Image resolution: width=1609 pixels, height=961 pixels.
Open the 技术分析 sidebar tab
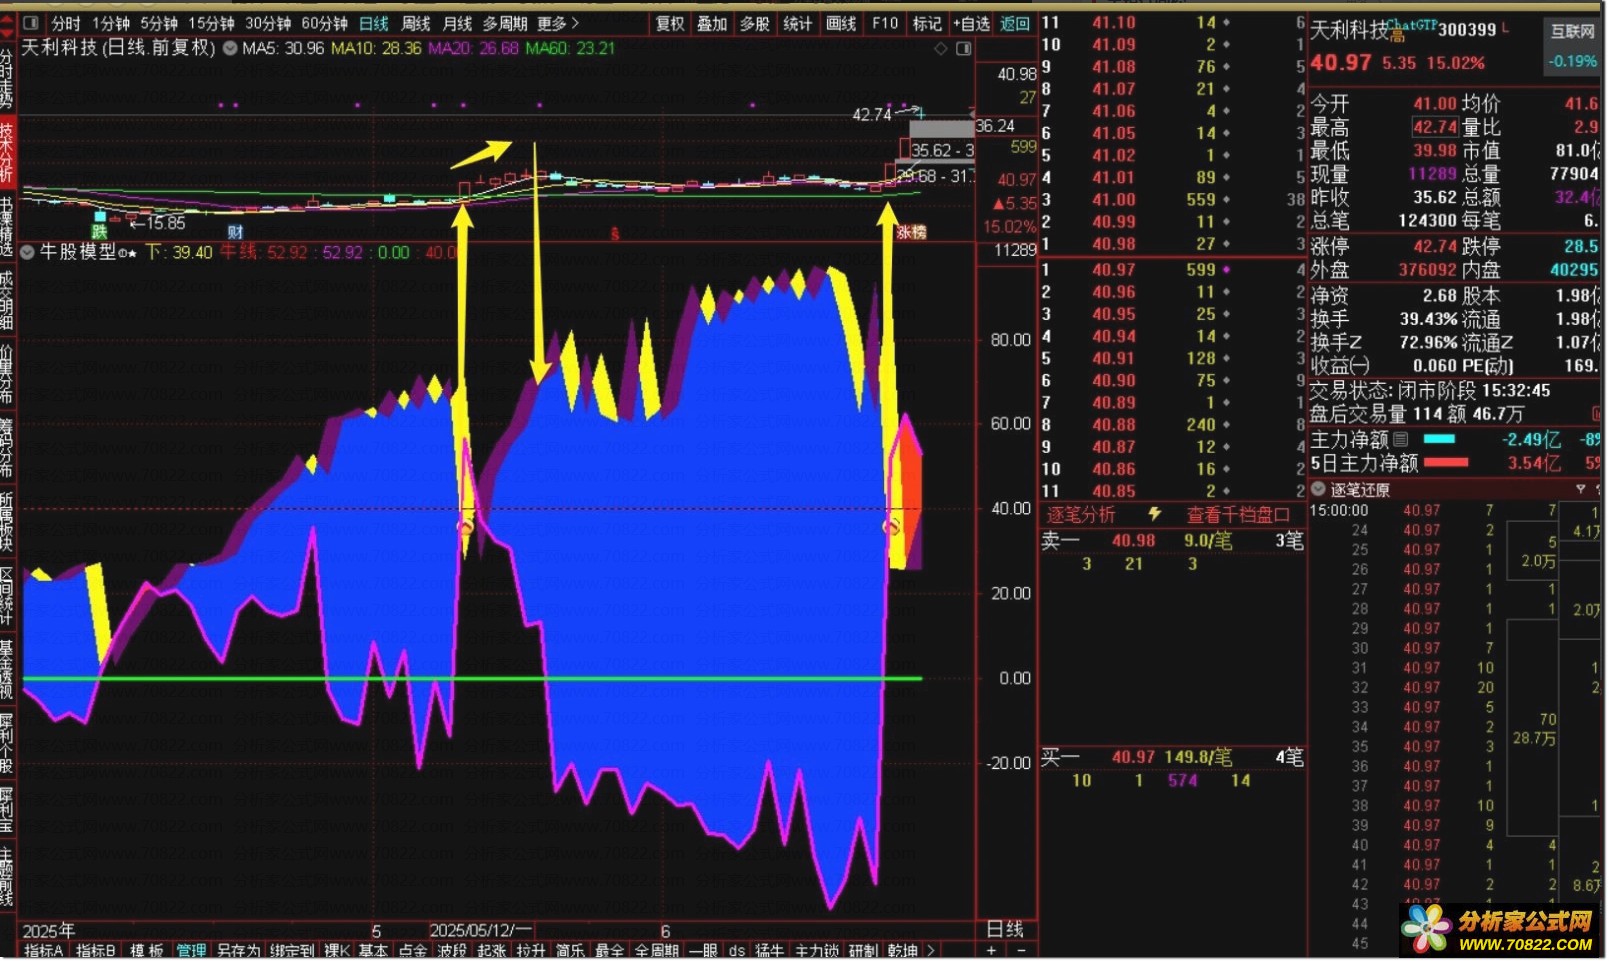click(x=7, y=152)
